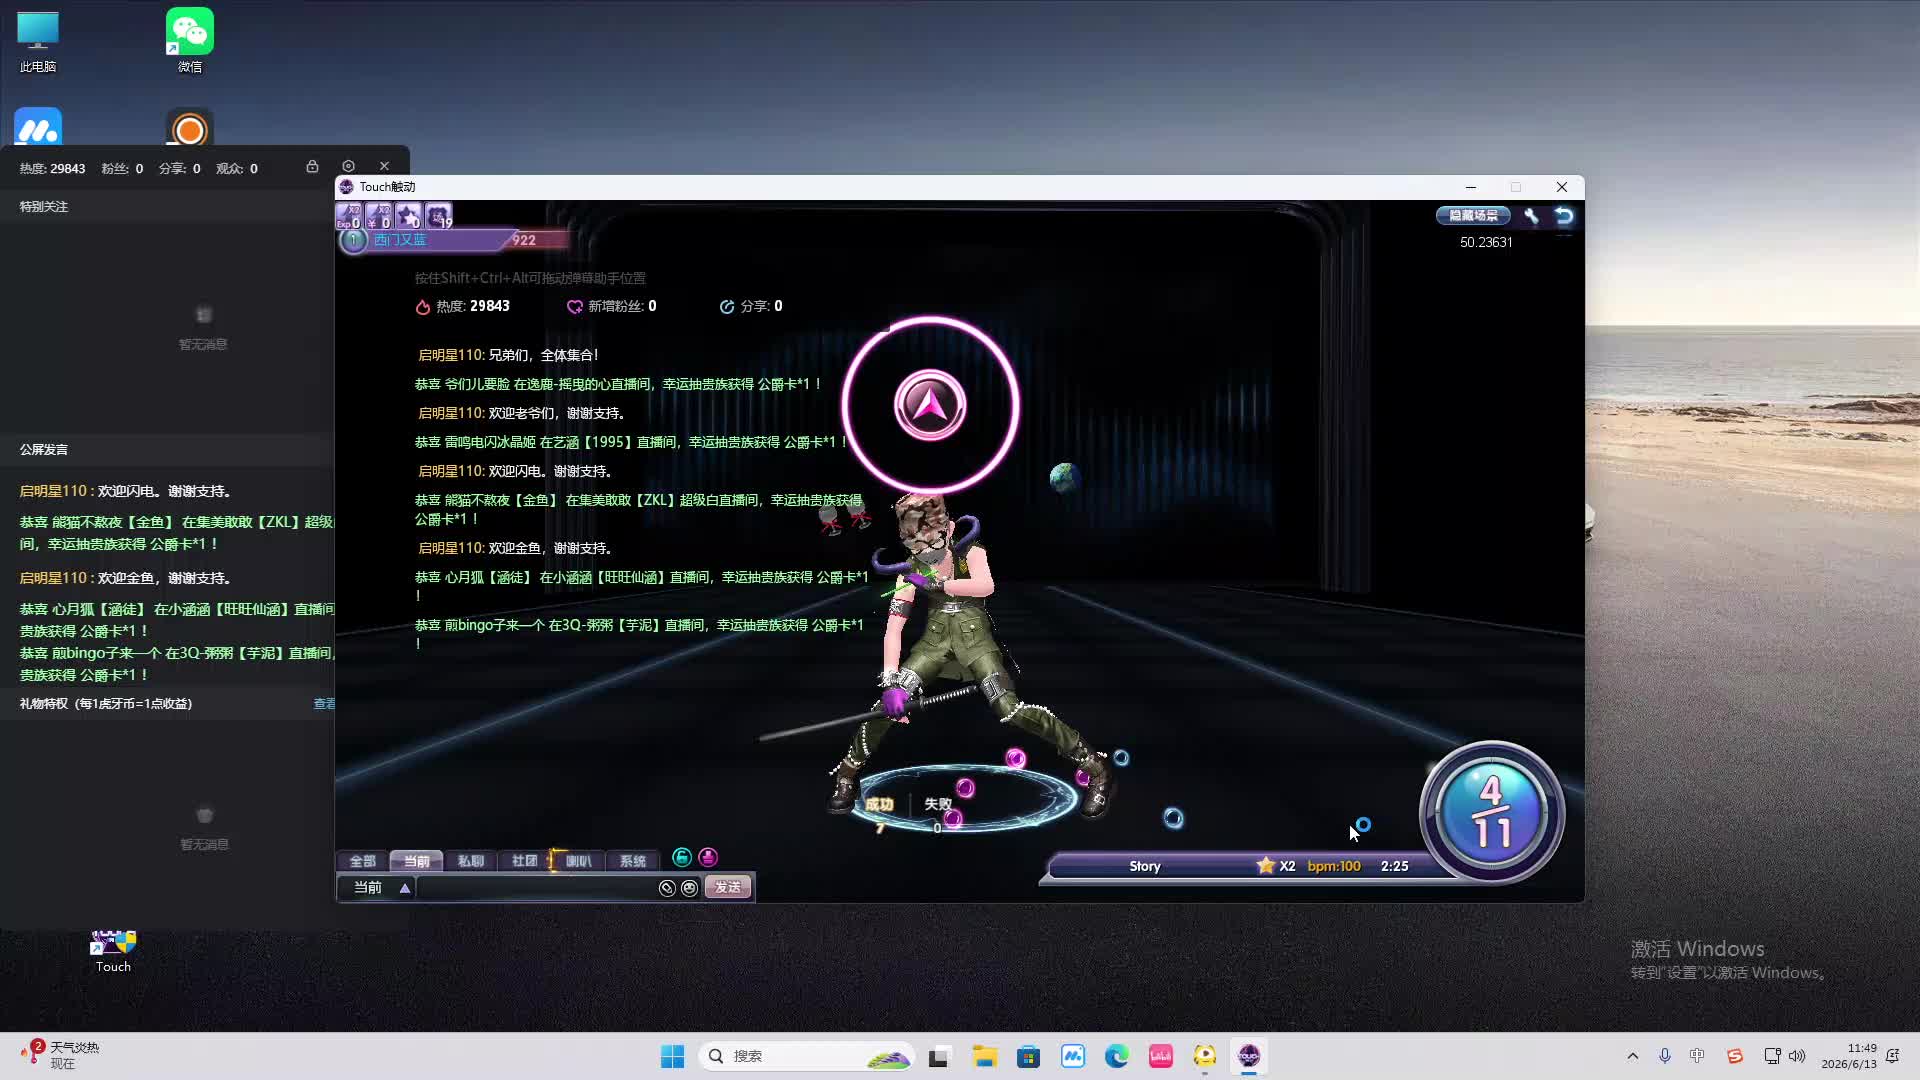This screenshot has width=1920, height=1080.
Task: Open the 微信 WeChat desktop icon
Action: (x=190, y=42)
